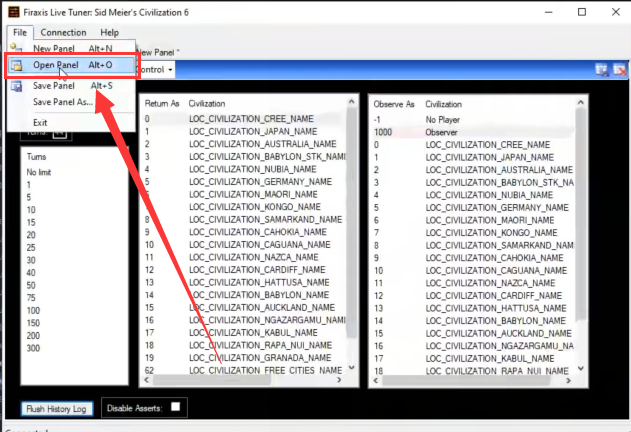Choose Open Panel from the File menu

point(71,65)
